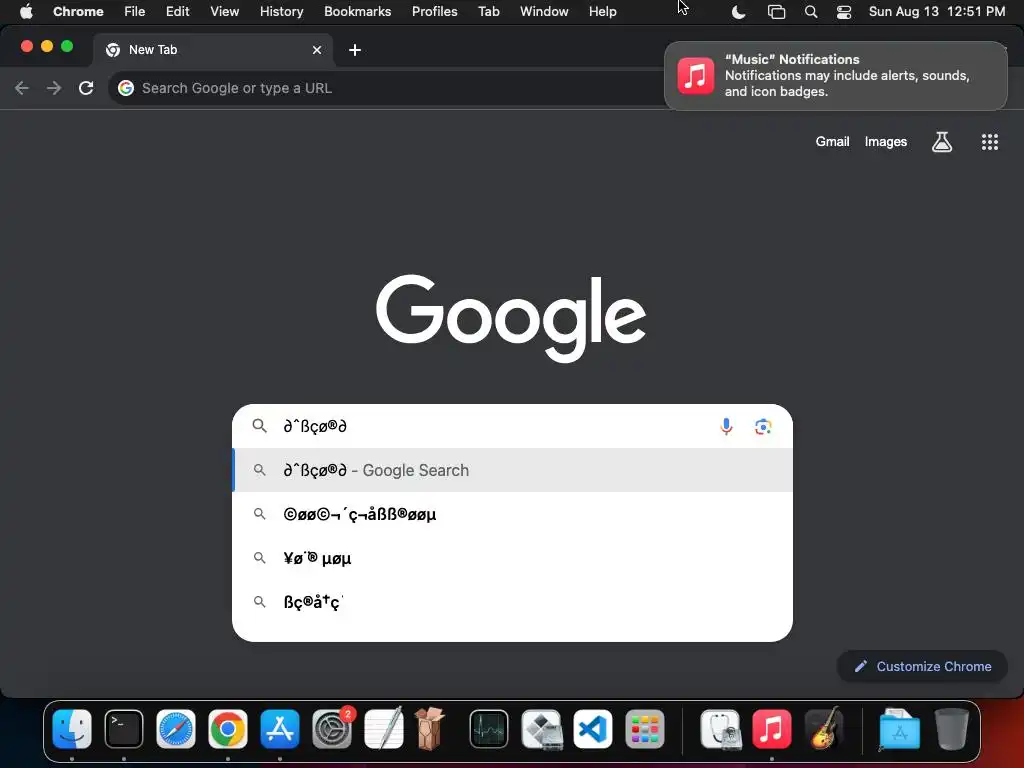Viewport: 1024px width, 768px height.
Task: Open the Images link
Action: [x=886, y=142]
